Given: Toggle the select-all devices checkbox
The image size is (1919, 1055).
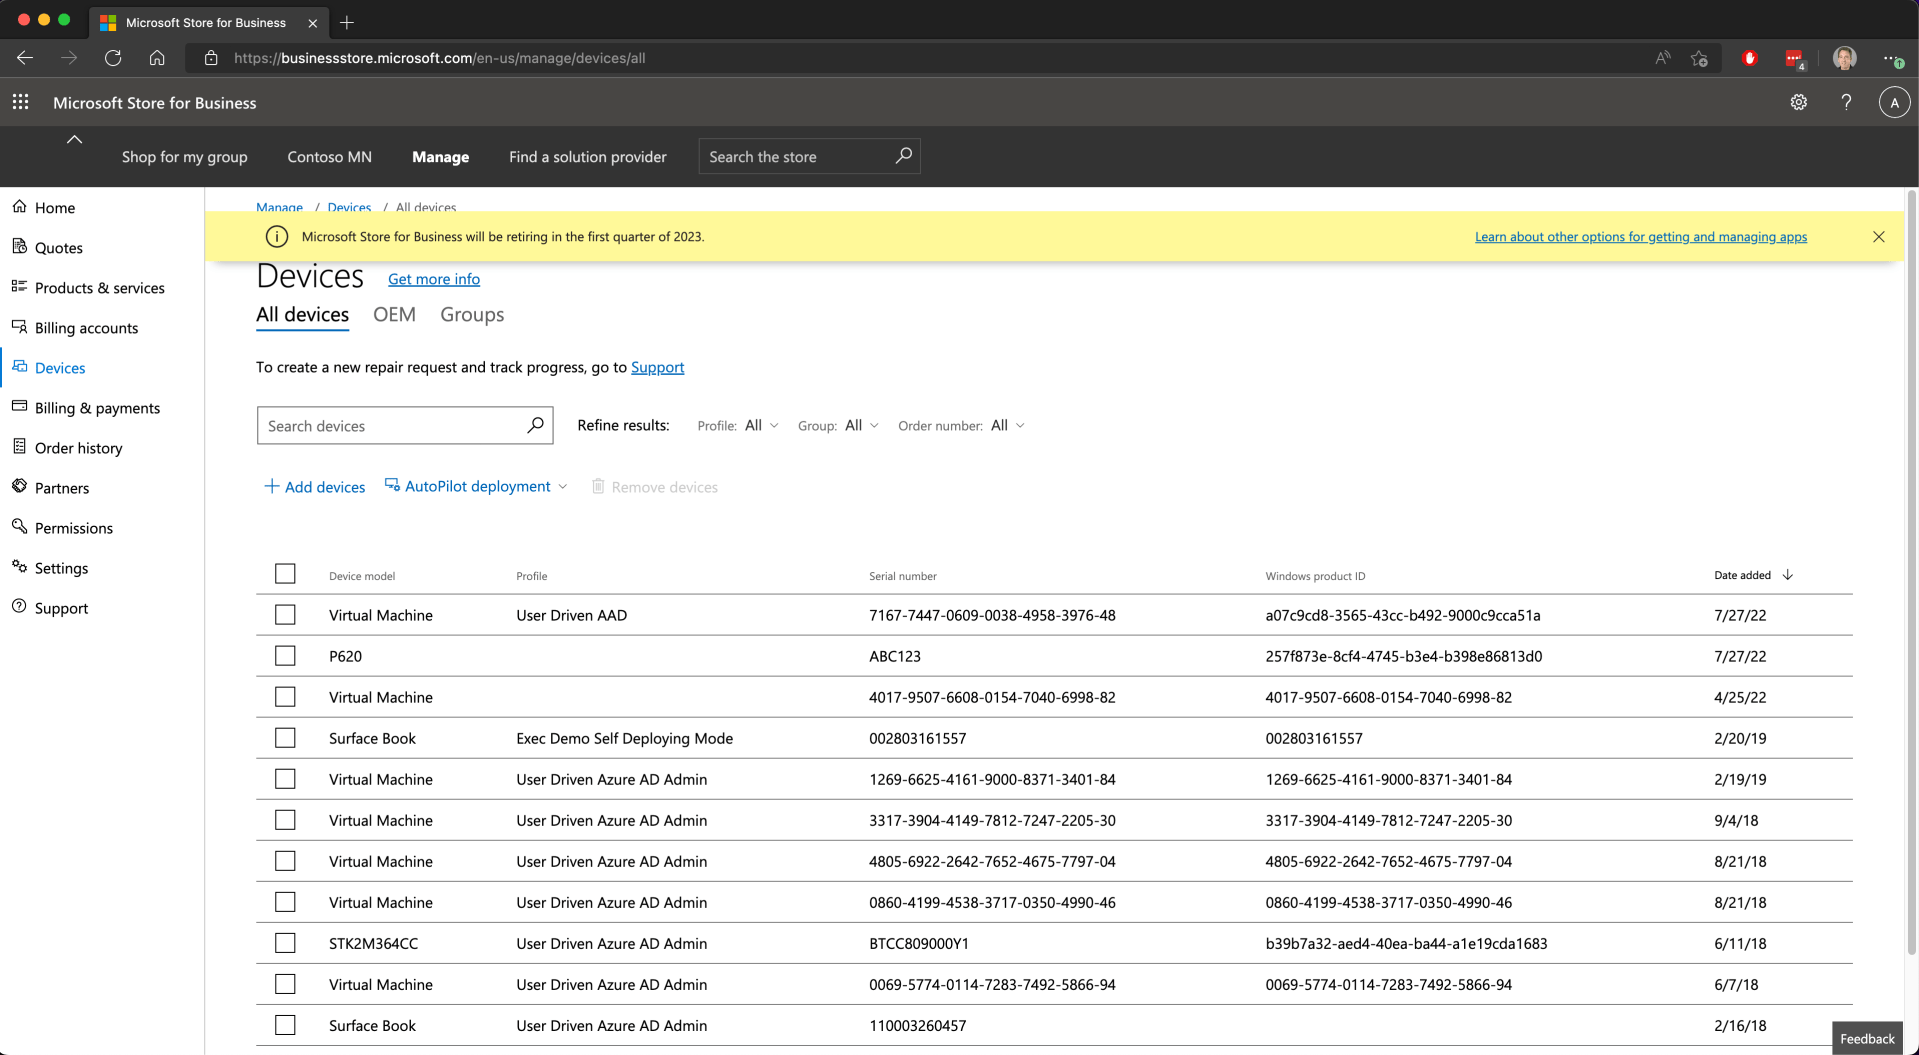Looking at the screenshot, I should [285, 574].
